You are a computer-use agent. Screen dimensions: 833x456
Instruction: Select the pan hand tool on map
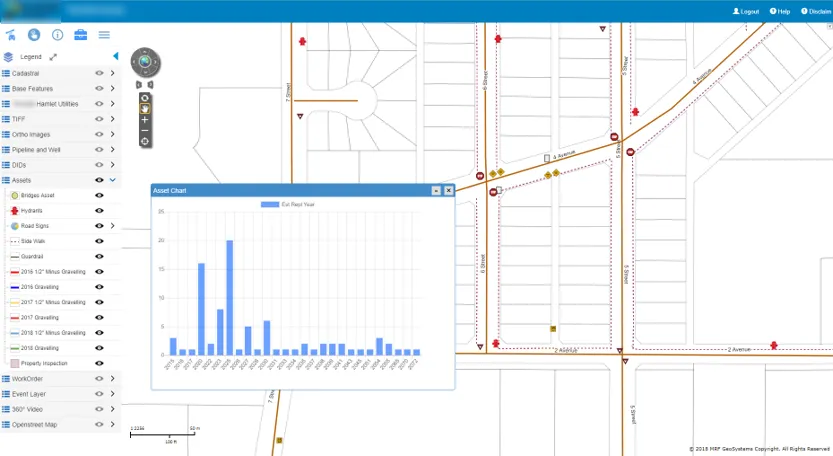pyautogui.click(x=144, y=108)
